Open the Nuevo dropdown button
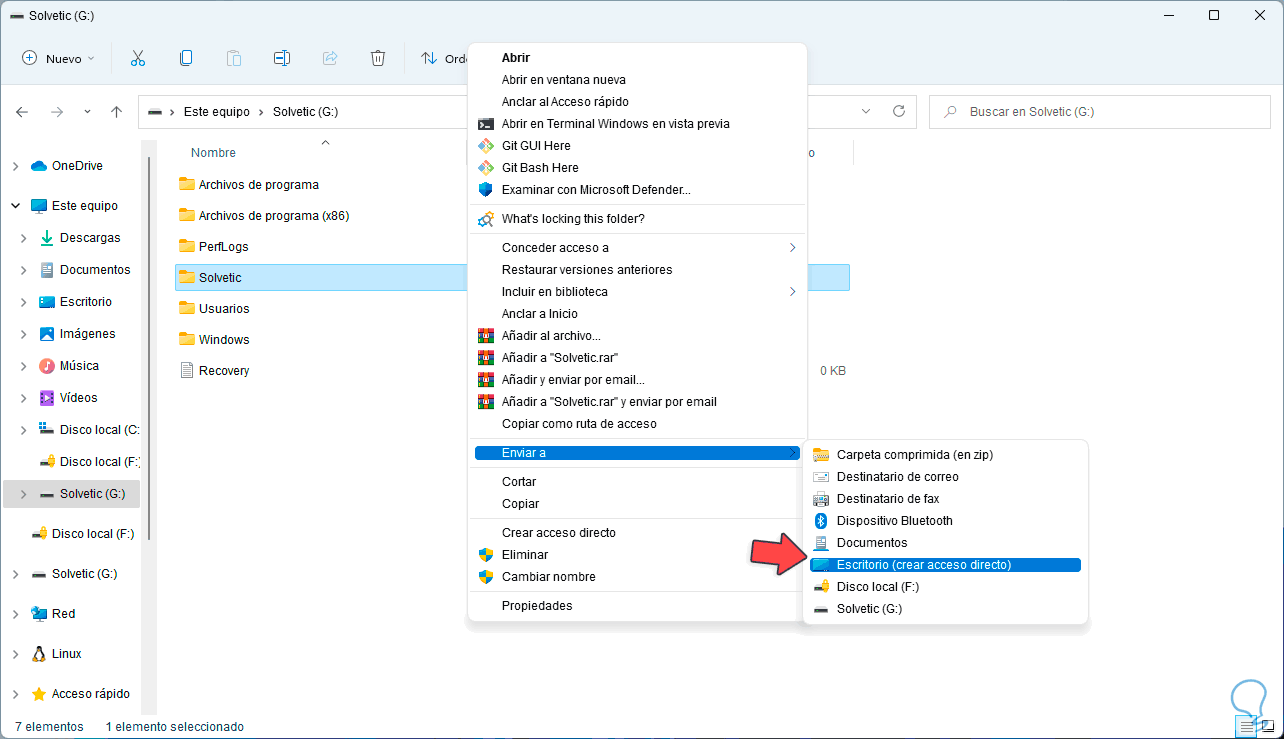 (x=58, y=58)
